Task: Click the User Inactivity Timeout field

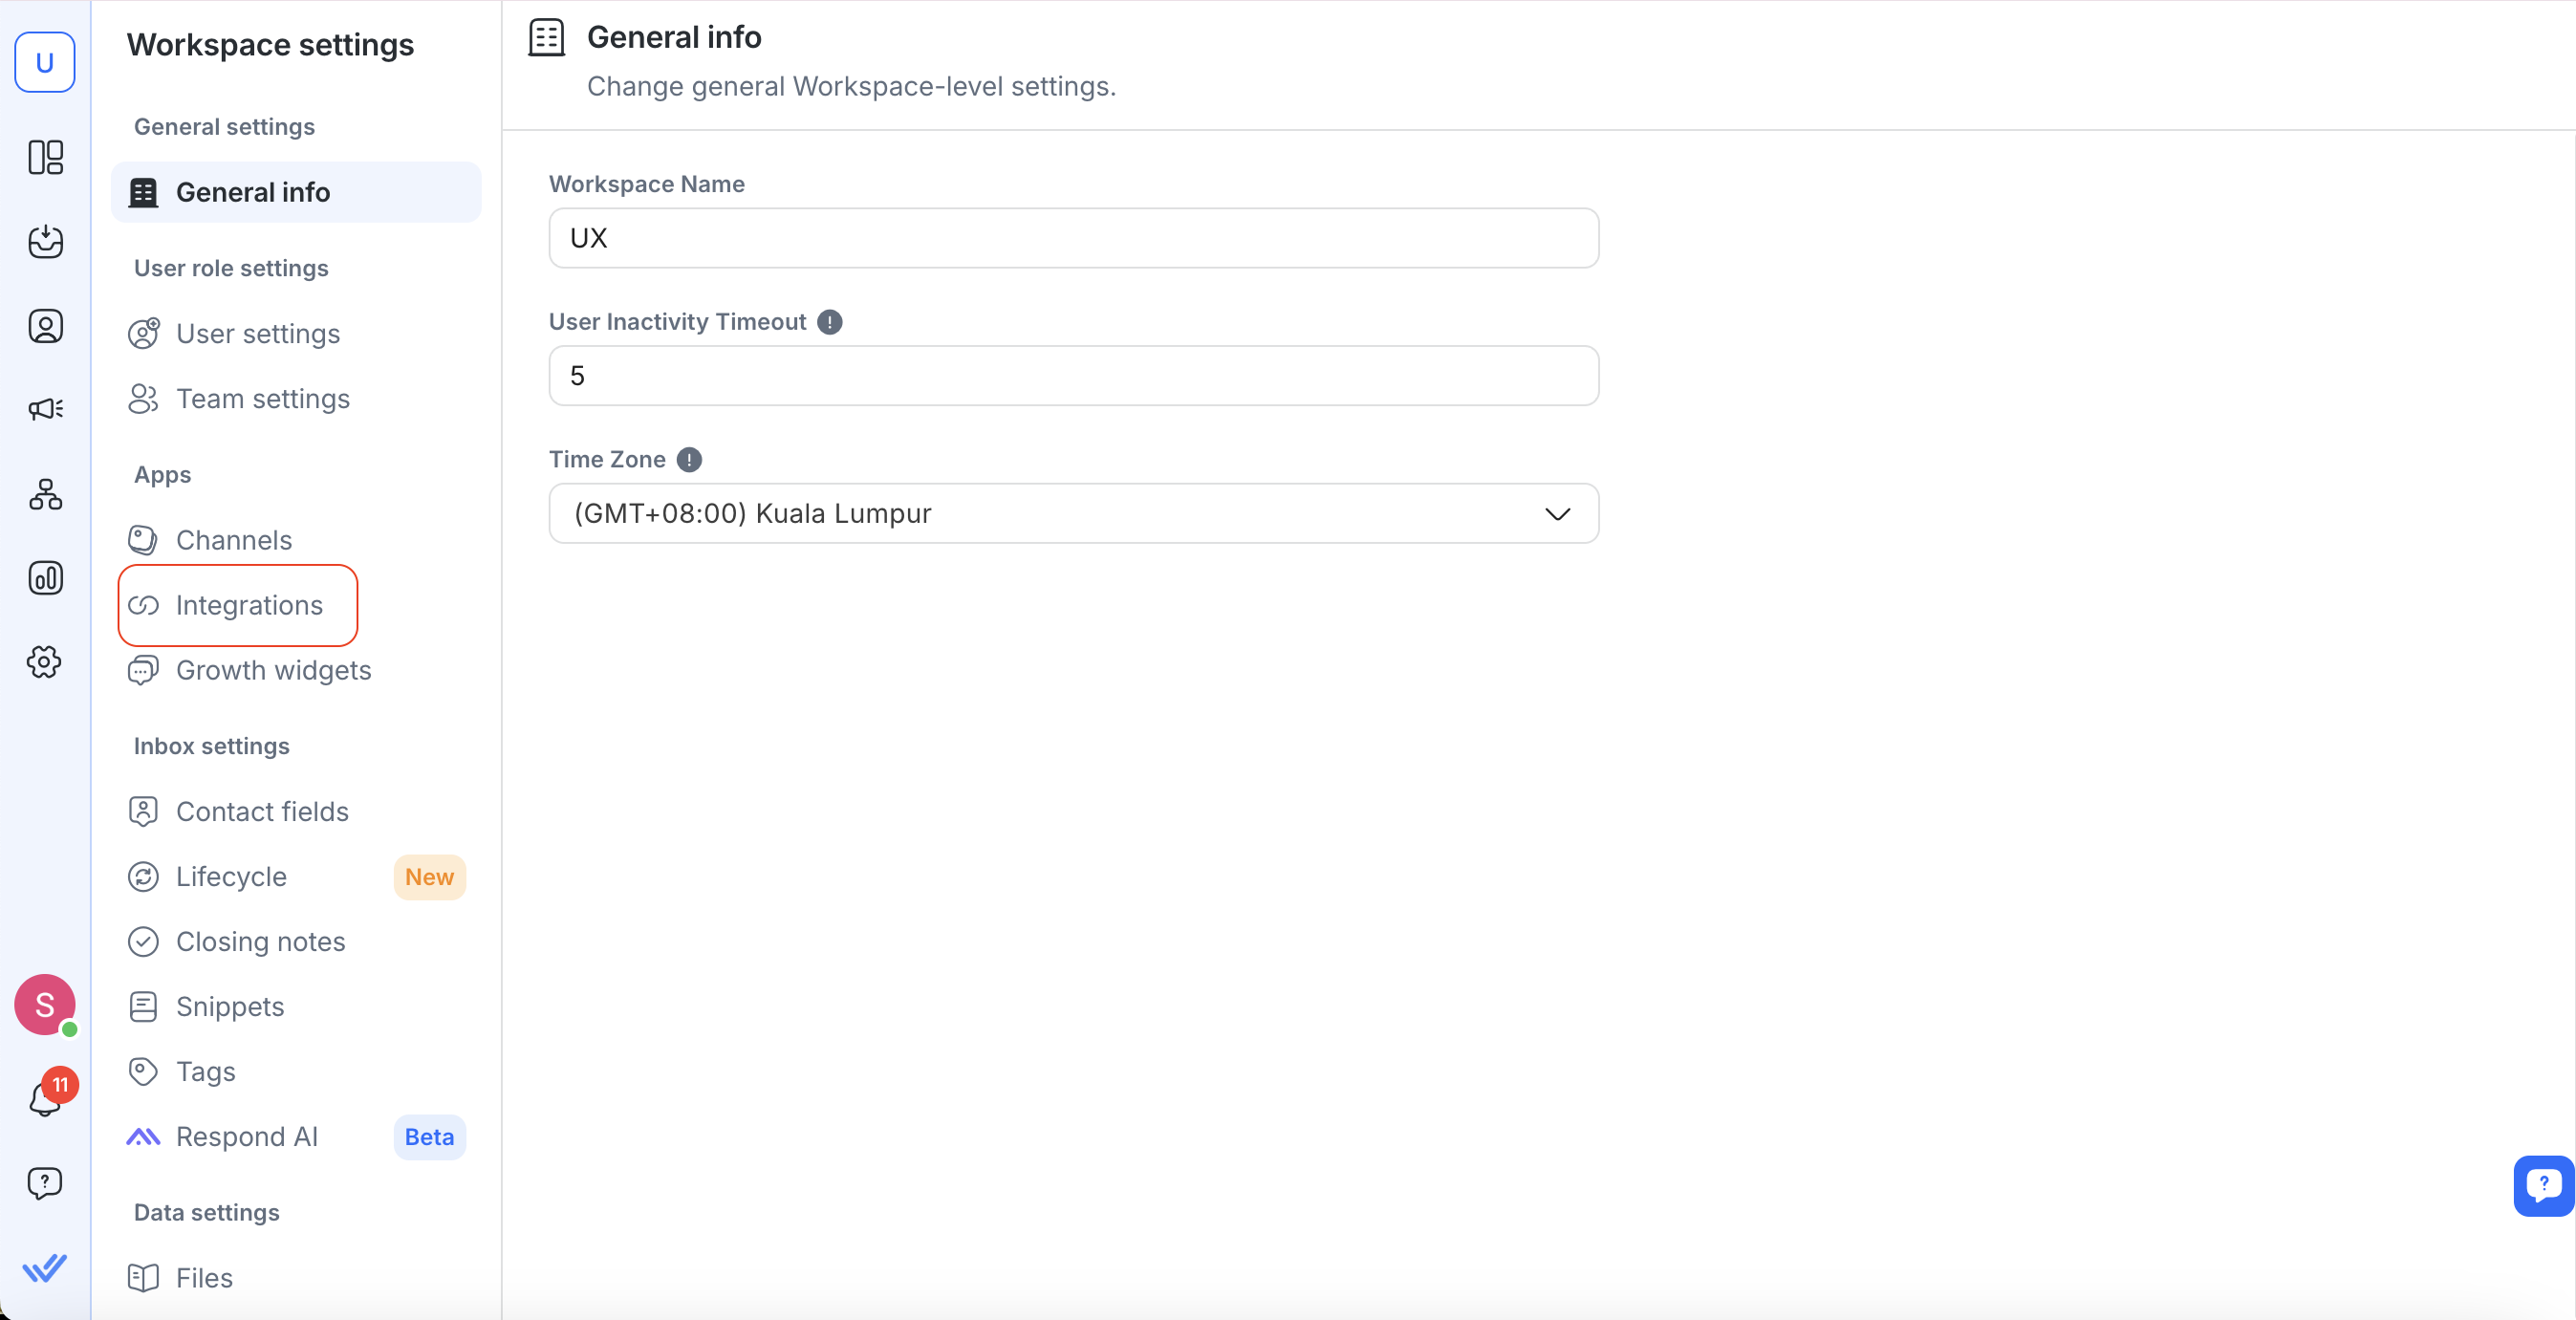Action: [1073, 376]
